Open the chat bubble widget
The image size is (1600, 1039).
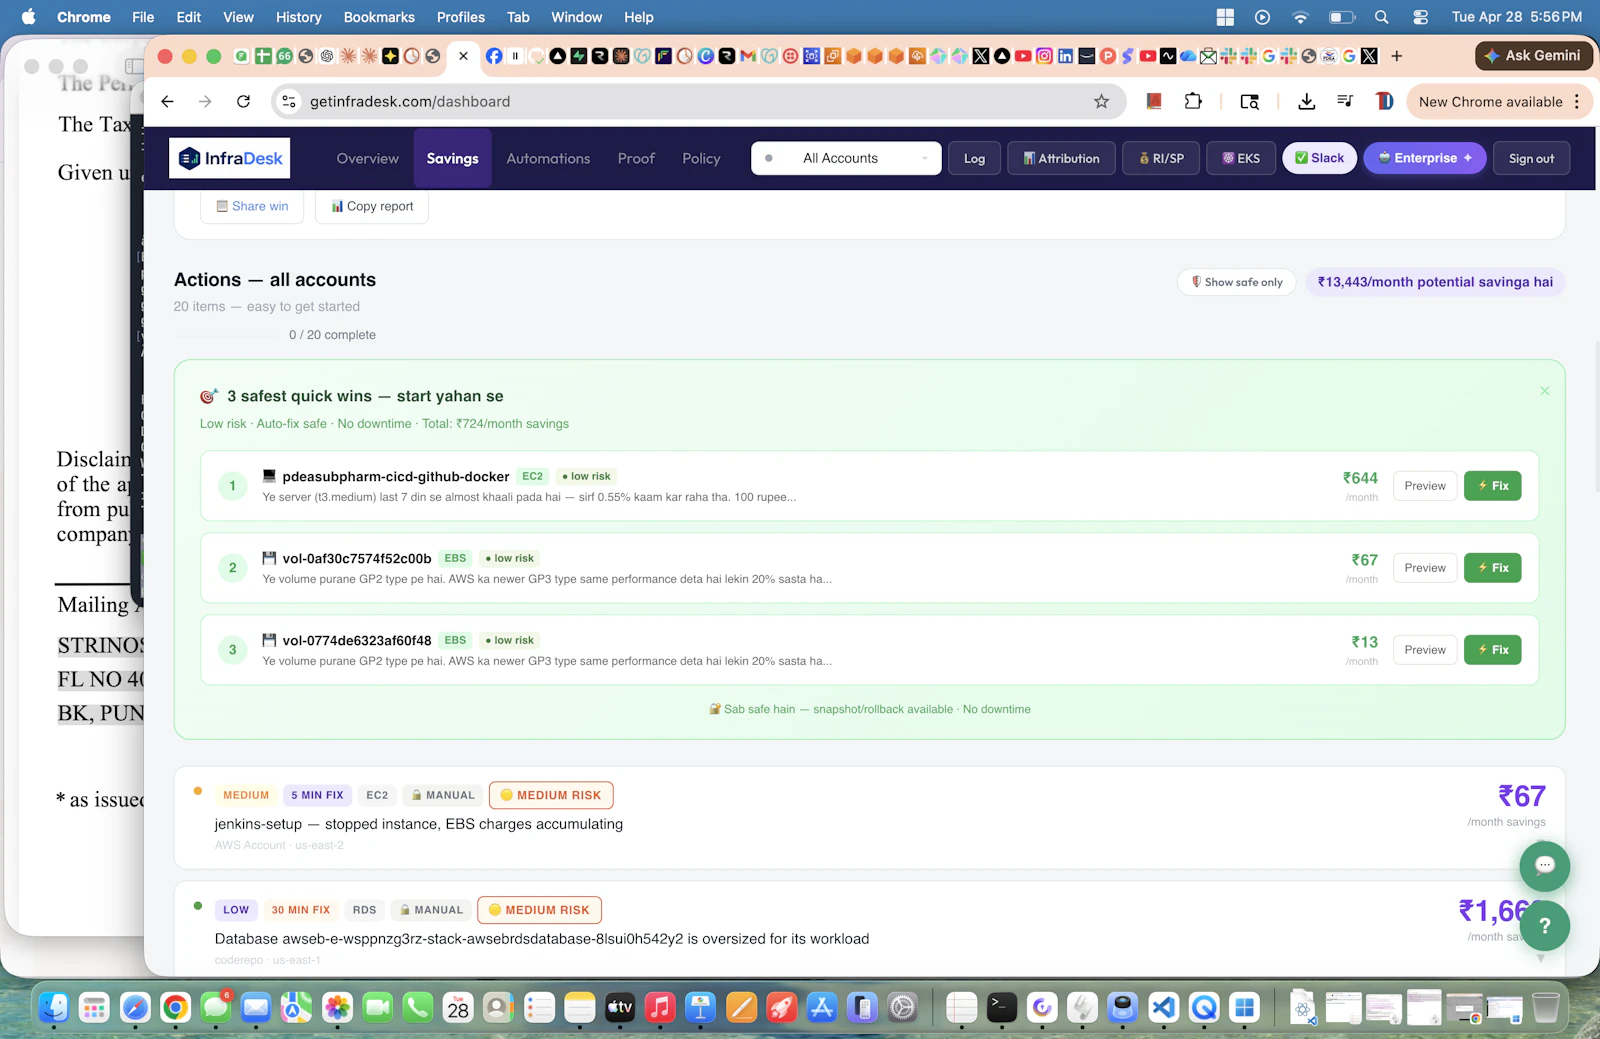coord(1545,866)
